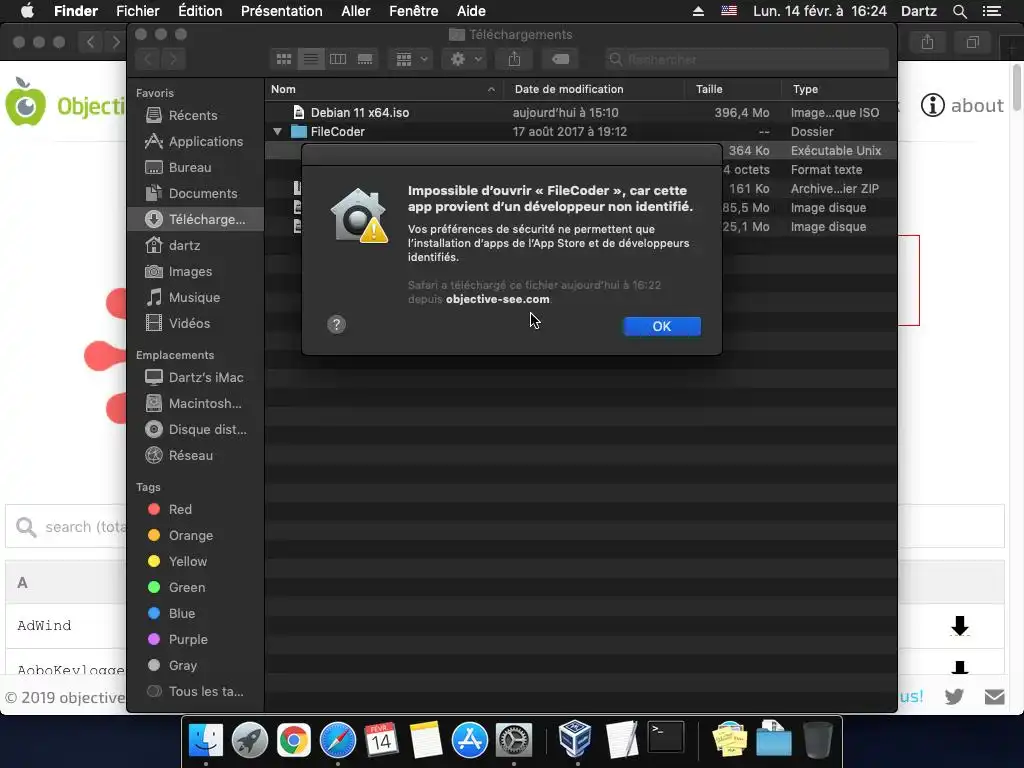Click OK in the FileCoder warning dialog
Screen dimensions: 1024x768
click(662, 327)
